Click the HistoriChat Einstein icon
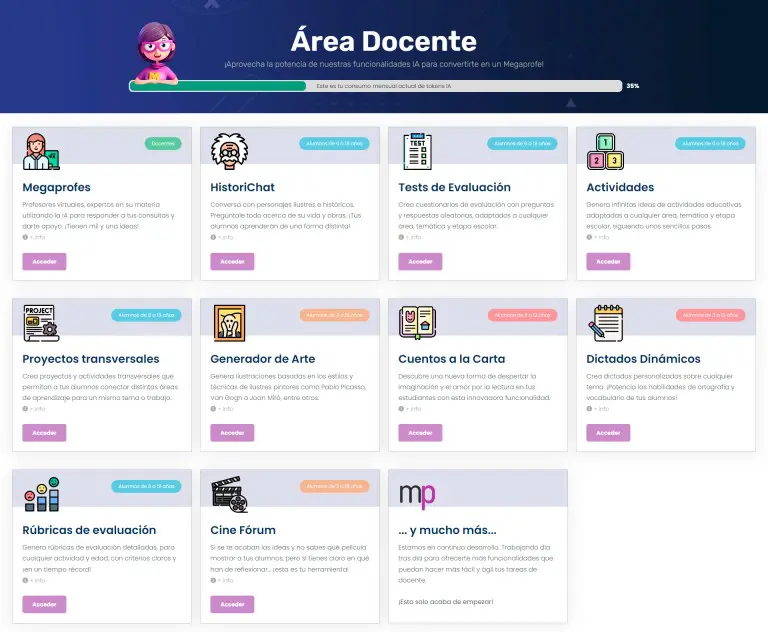 coord(229,151)
